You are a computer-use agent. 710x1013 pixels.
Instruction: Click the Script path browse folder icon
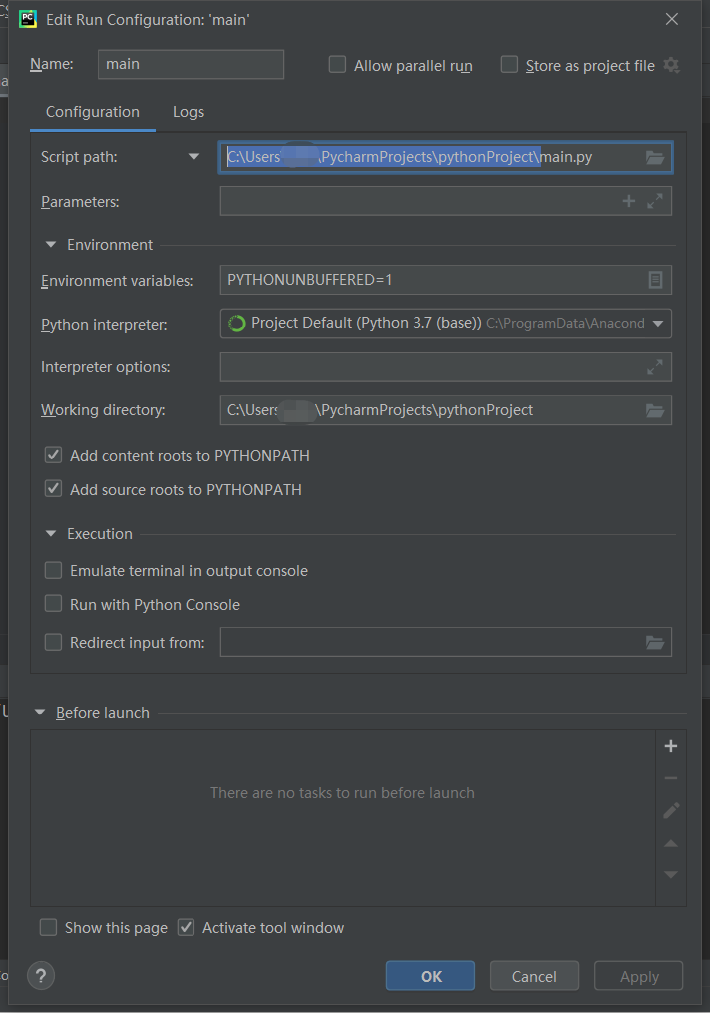coord(655,157)
